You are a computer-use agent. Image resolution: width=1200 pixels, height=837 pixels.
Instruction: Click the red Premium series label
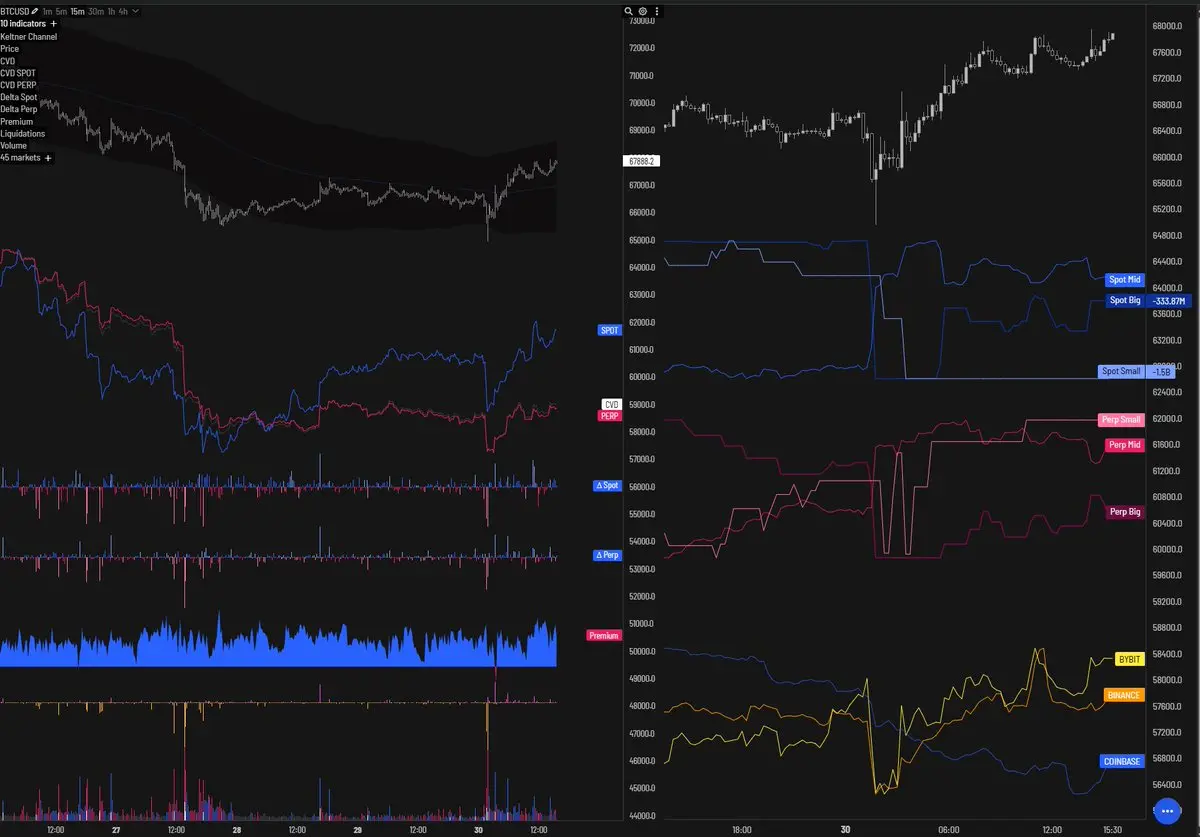604,635
